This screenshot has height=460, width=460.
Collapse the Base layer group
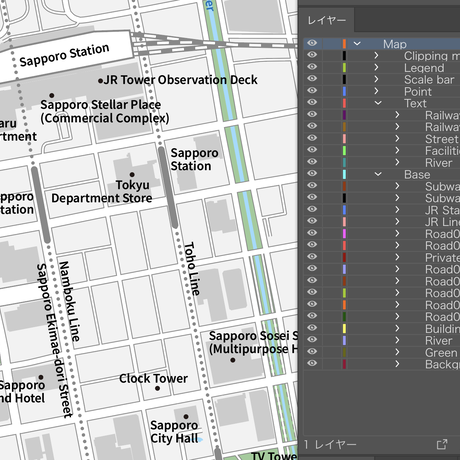point(378,174)
